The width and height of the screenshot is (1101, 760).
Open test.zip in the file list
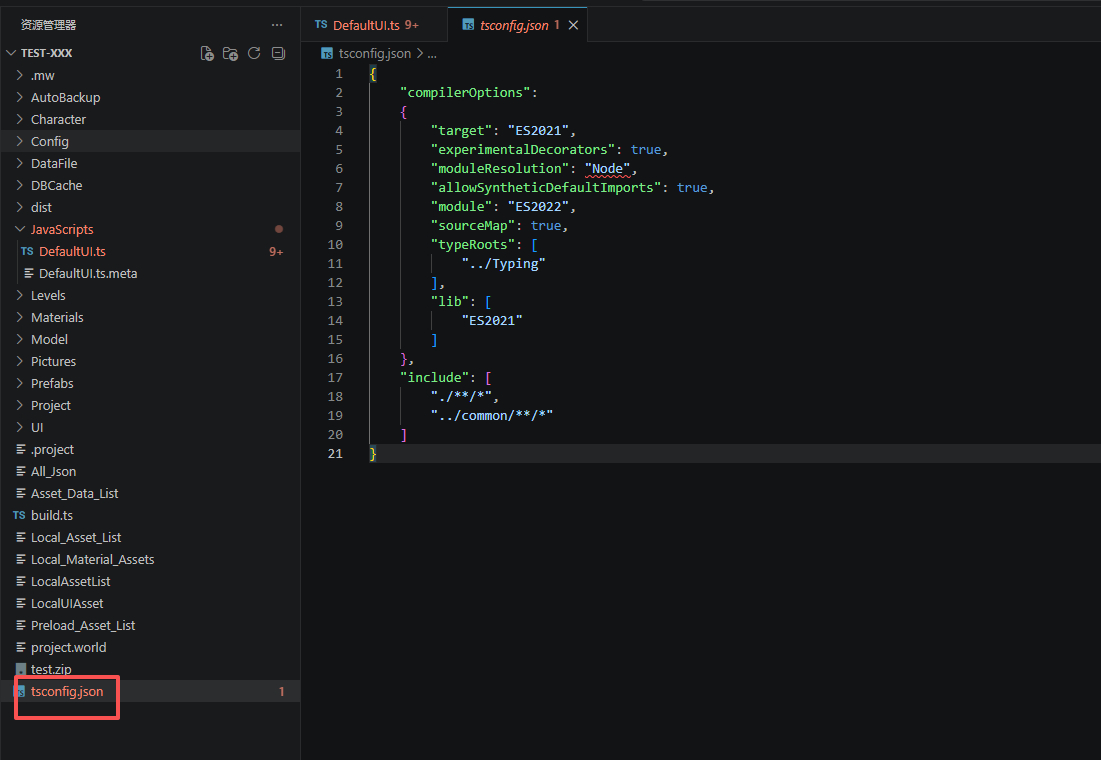[x=51, y=669]
